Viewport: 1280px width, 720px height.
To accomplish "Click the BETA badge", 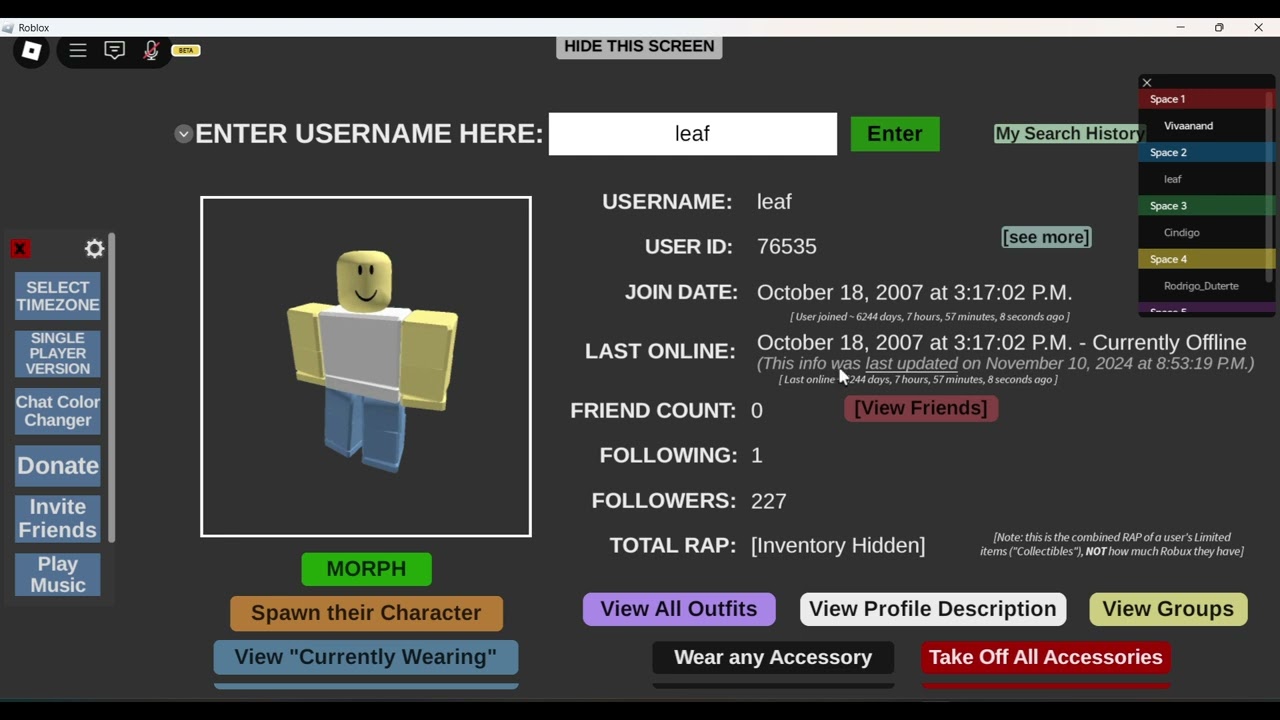I will (186, 50).
